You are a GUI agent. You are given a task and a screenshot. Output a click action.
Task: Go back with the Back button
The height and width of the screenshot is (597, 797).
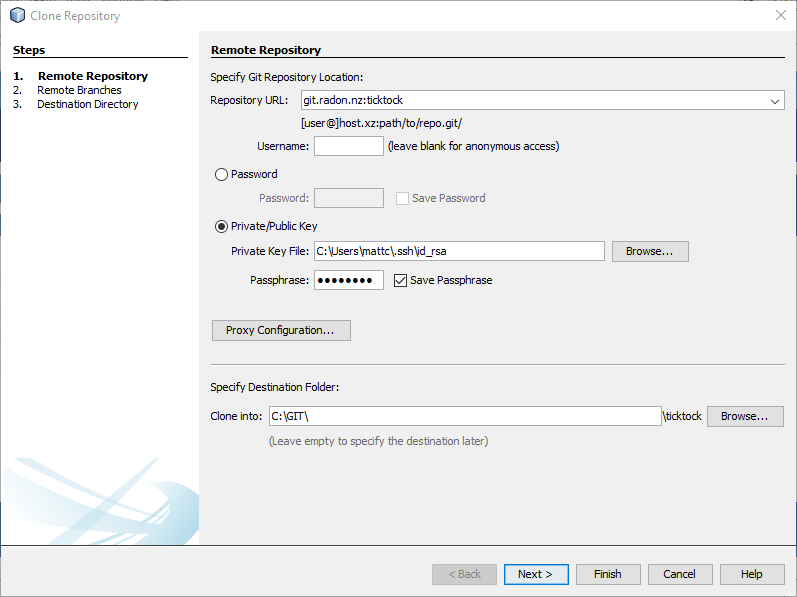pos(464,574)
